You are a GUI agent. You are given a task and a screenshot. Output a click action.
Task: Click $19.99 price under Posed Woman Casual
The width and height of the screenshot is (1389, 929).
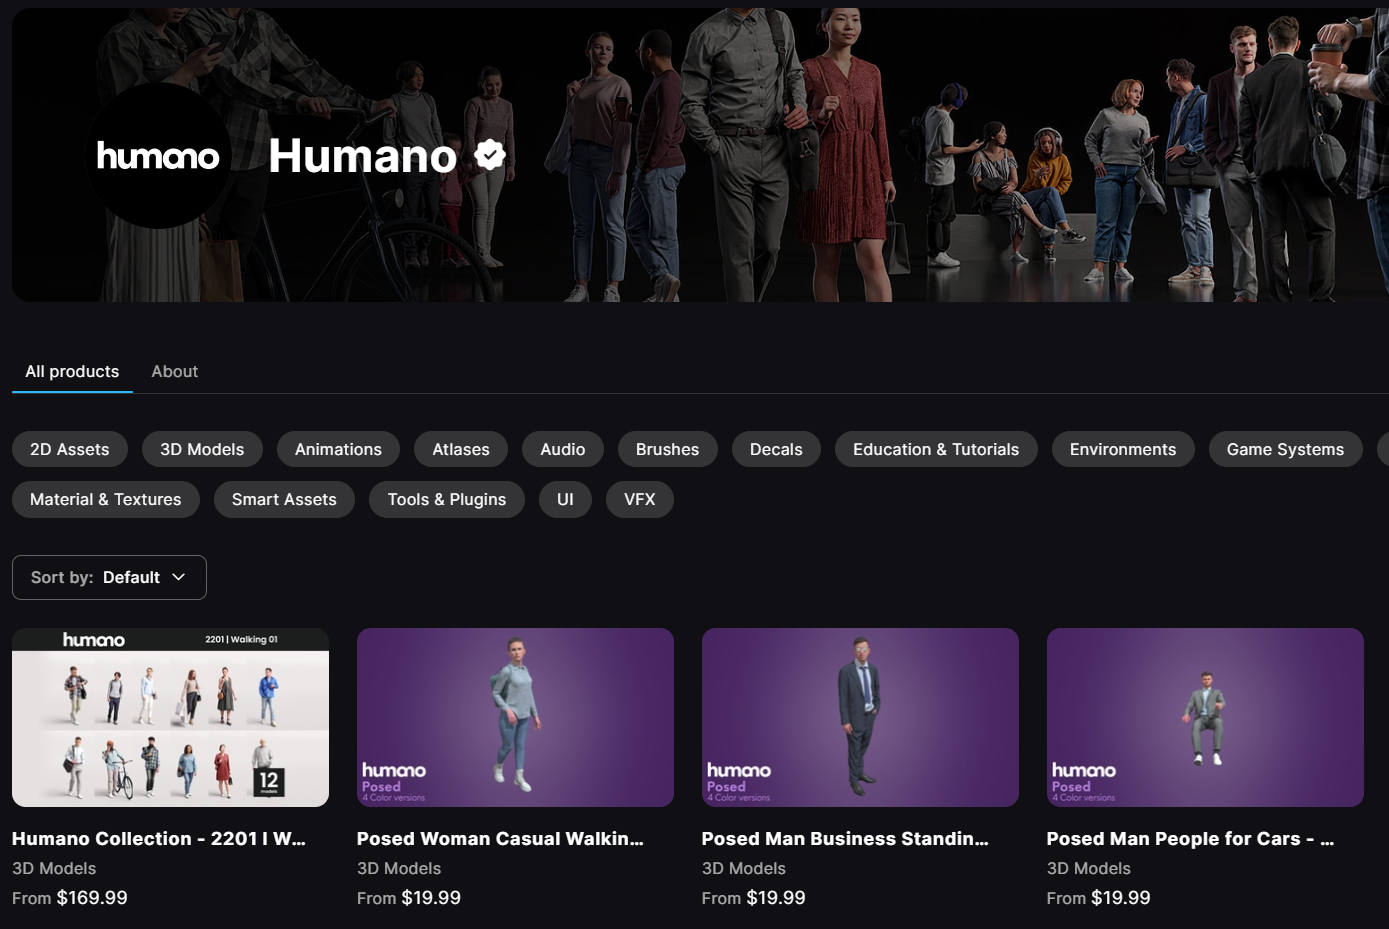coord(431,898)
